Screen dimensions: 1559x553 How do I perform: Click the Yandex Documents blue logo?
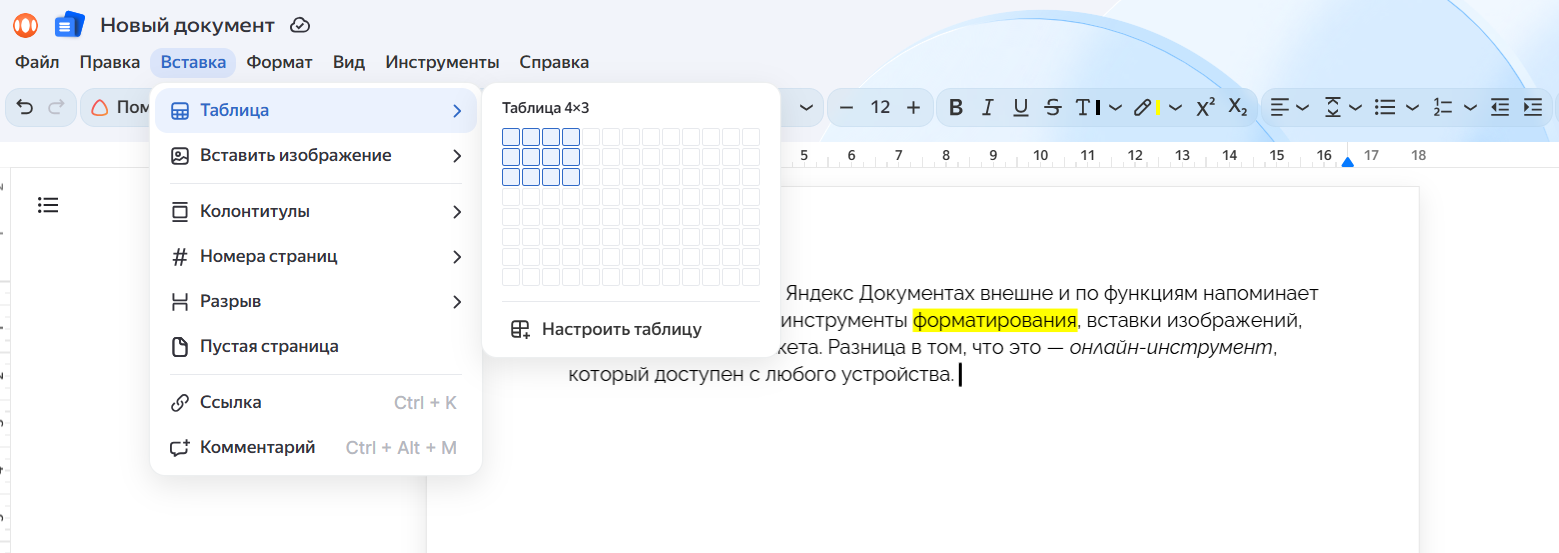[x=69, y=25]
